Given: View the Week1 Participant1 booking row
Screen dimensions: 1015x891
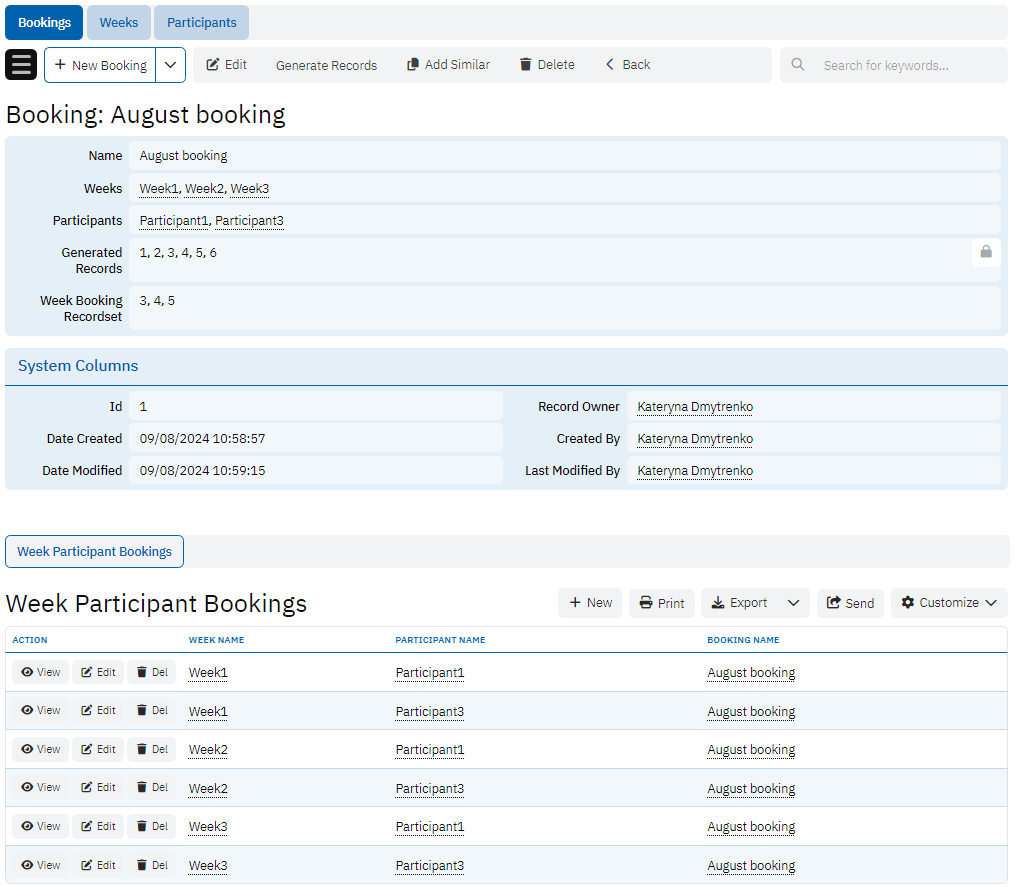Looking at the screenshot, I should [x=40, y=672].
